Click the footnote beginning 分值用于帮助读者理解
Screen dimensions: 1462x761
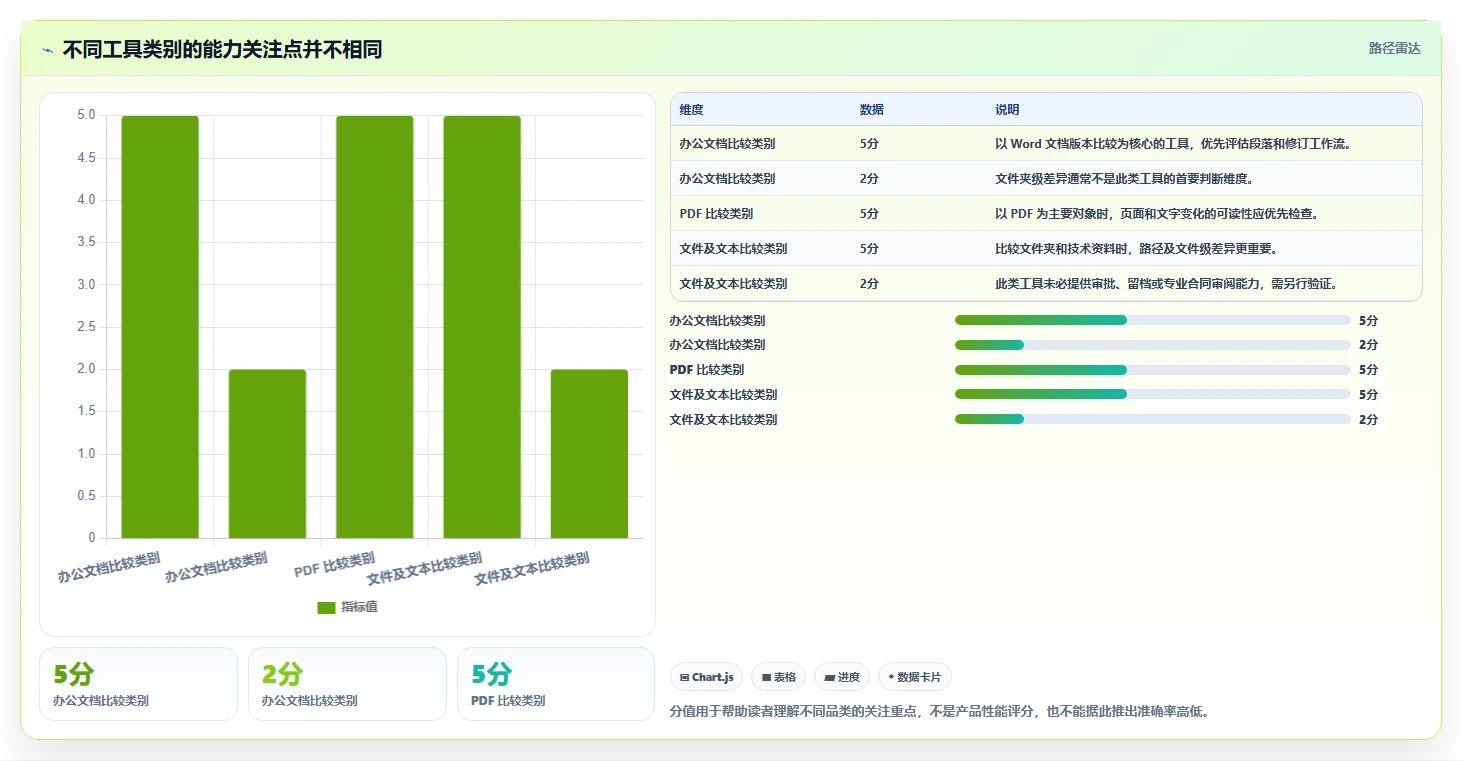click(x=942, y=712)
